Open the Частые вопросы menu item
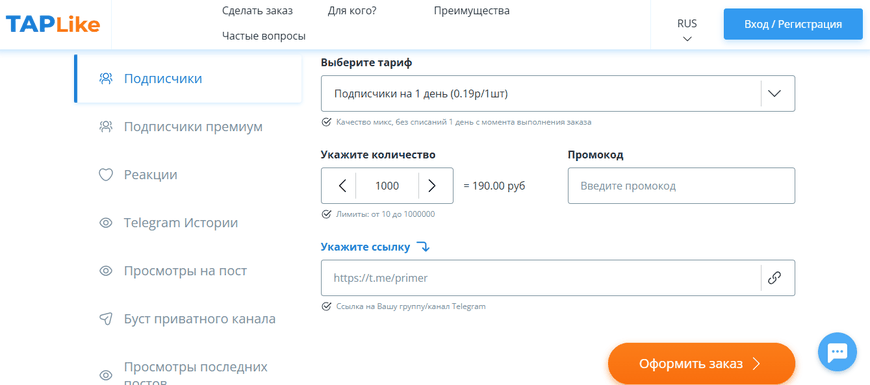This screenshot has width=870, height=385. pyautogui.click(x=264, y=36)
